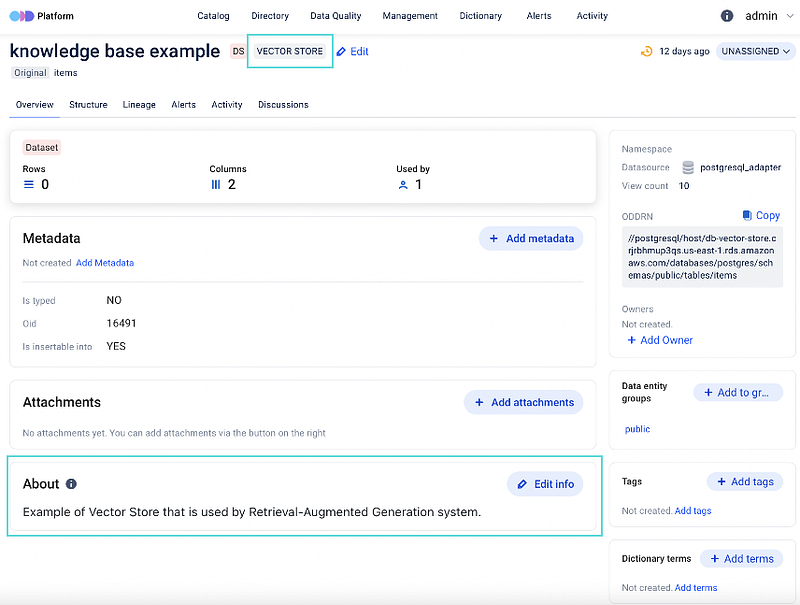Open the info icon beside admin
Screen dimensions: 800x605
[727, 16]
